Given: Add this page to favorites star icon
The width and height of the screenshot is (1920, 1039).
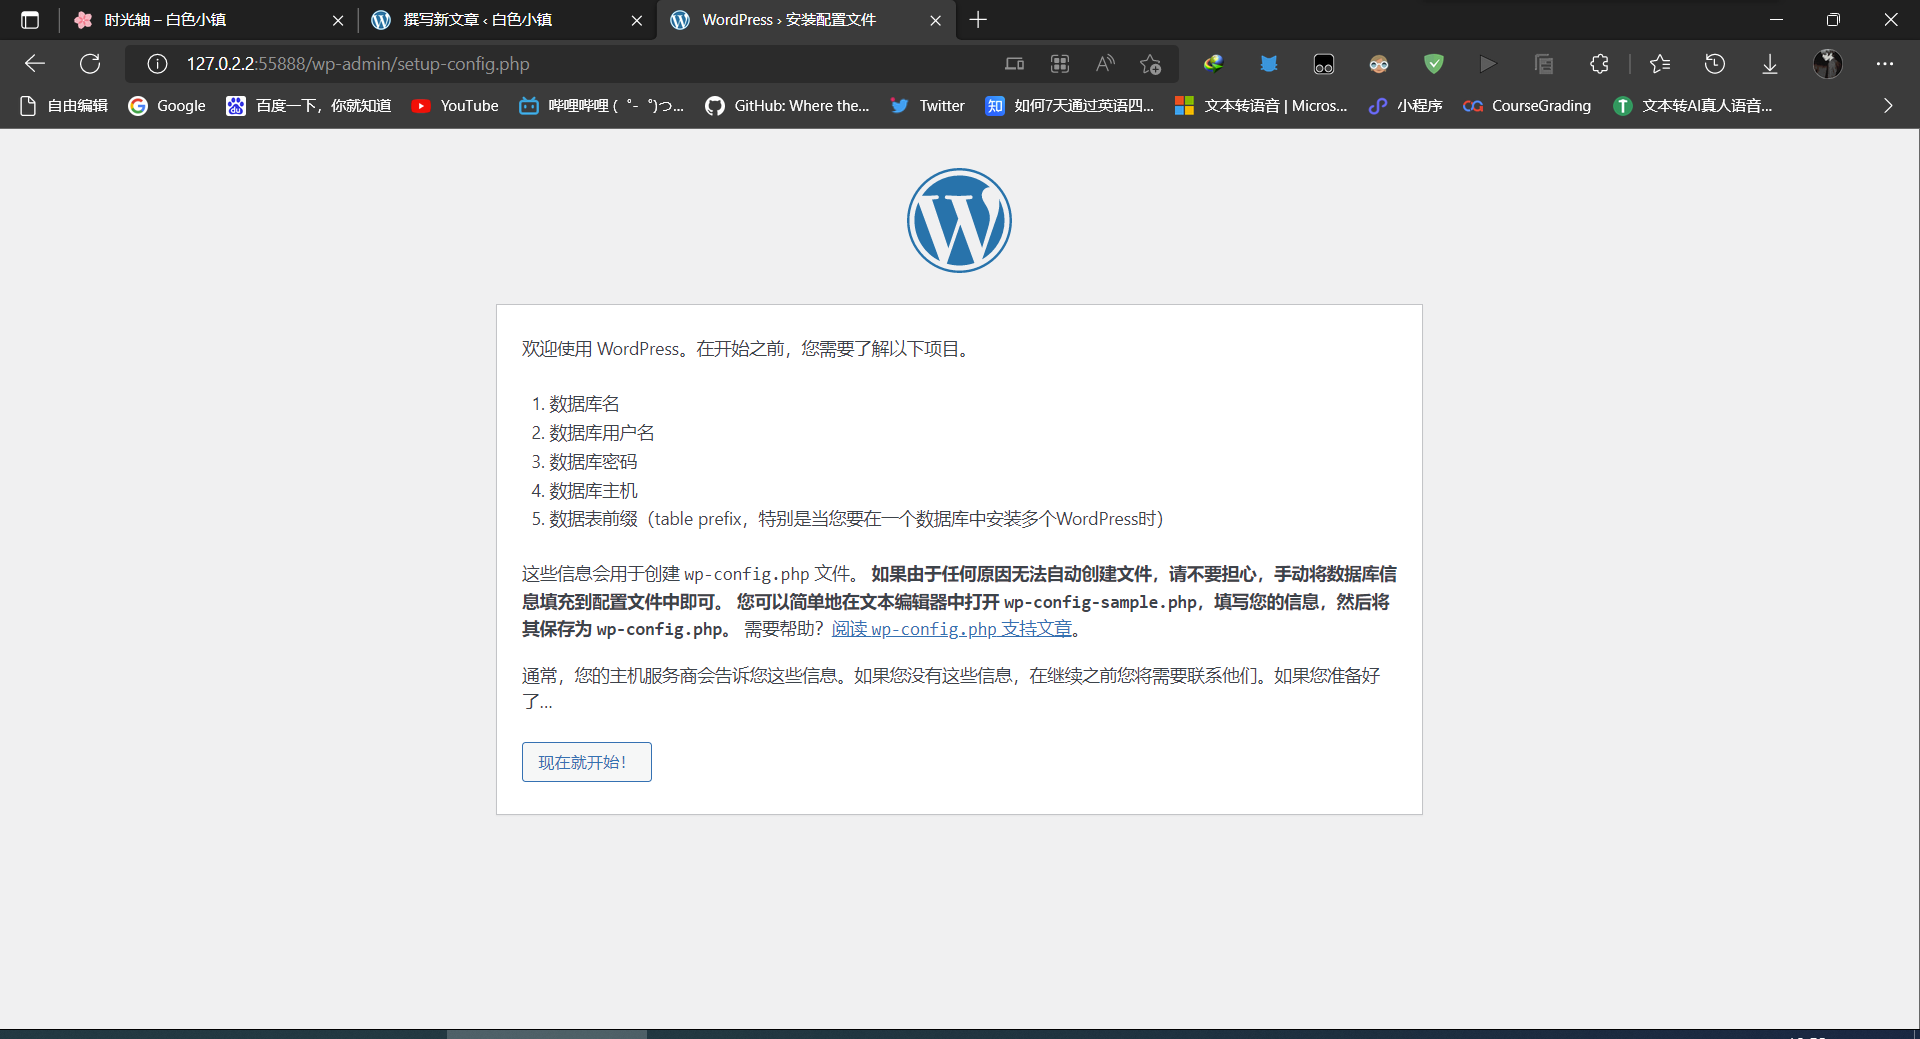Looking at the screenshot, I should click(x=1150, y=64).
